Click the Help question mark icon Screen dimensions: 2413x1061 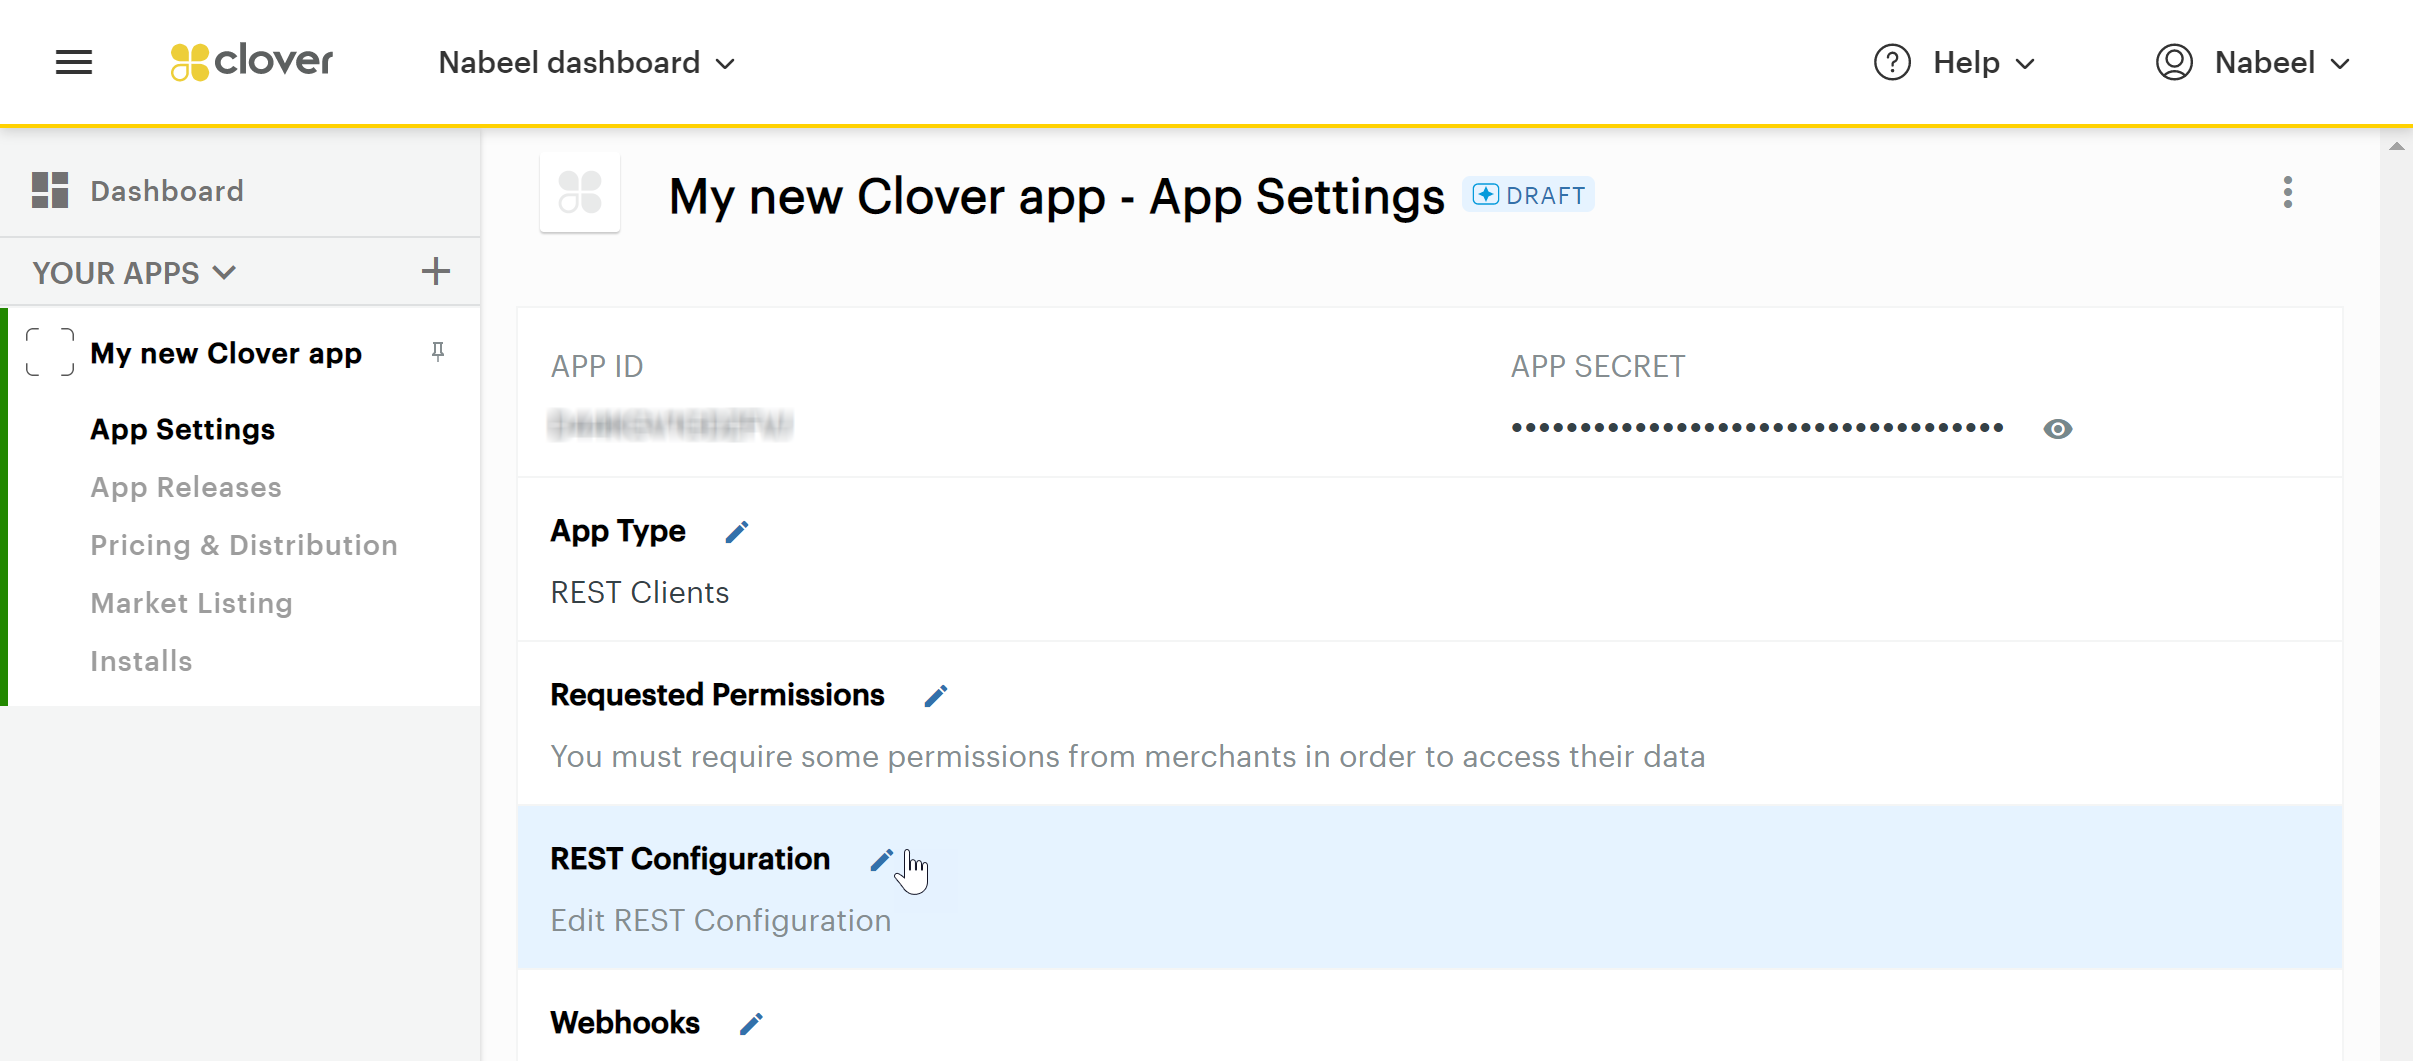coord(1892,63)
